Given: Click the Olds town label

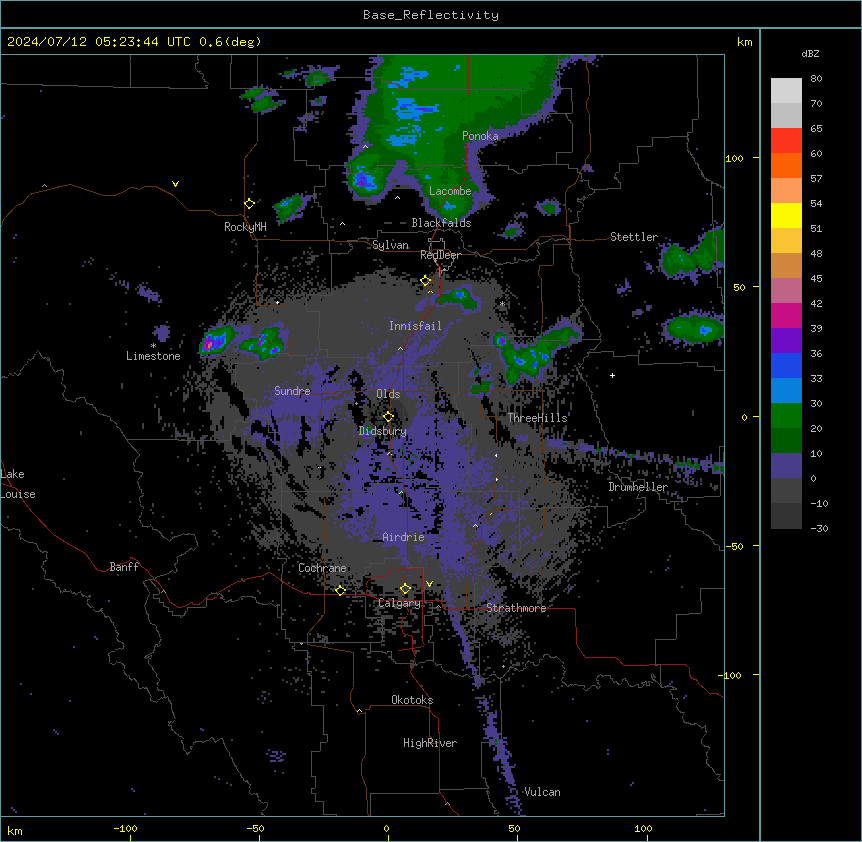Looking at the screenshot, I should pos(388,394).
